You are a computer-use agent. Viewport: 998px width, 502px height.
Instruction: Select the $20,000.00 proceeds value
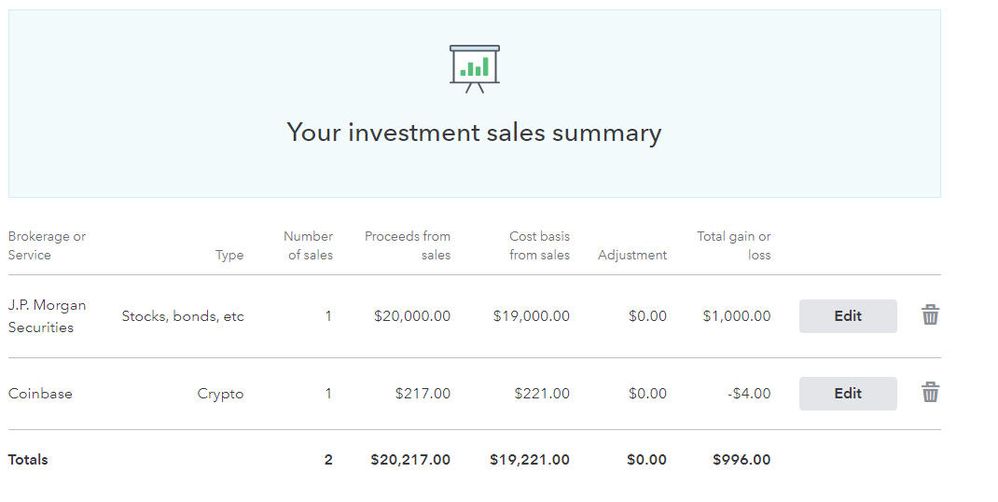[412, 316]
